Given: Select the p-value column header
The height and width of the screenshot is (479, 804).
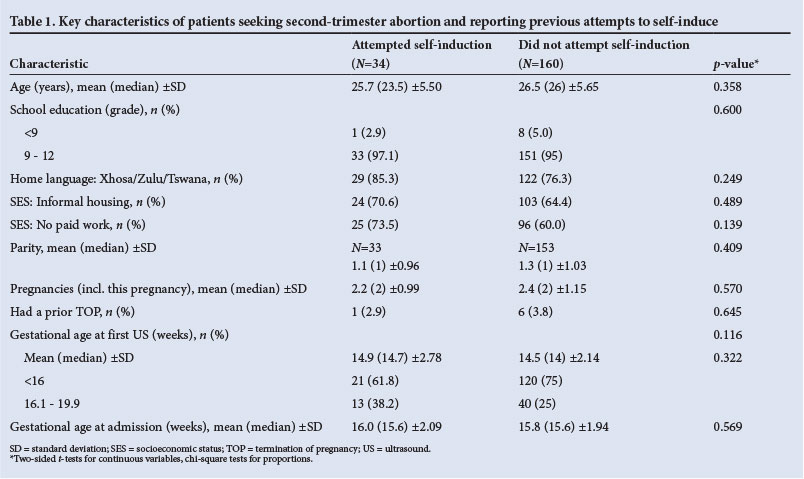Looking at the screenshot, I should pos(732,63).
